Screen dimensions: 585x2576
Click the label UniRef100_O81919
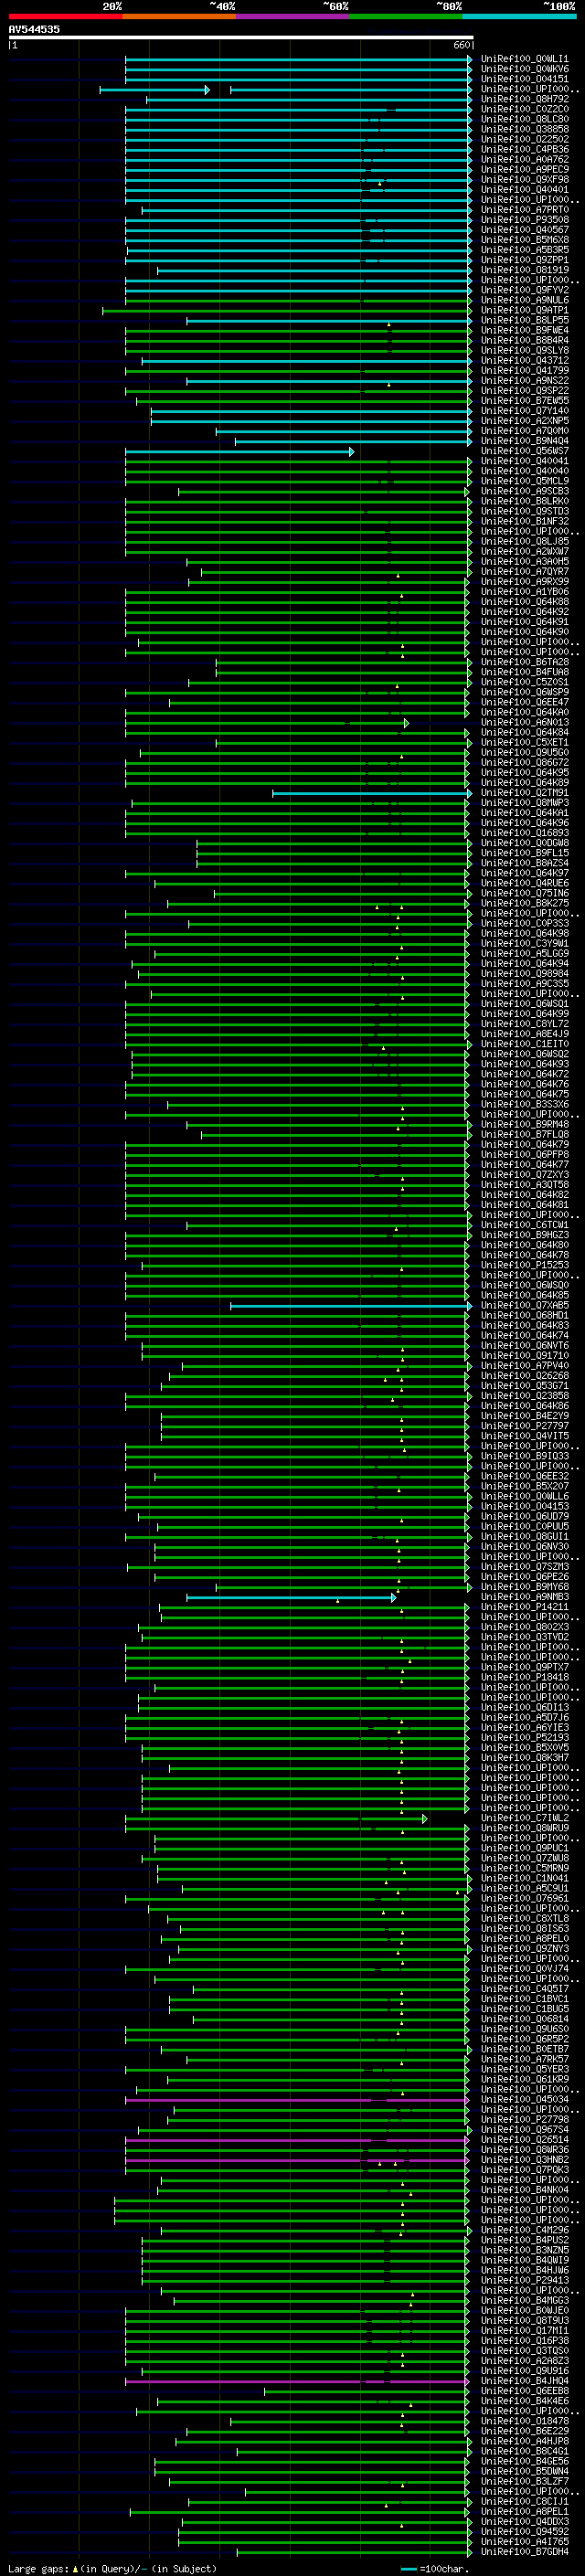click(524, 270)
